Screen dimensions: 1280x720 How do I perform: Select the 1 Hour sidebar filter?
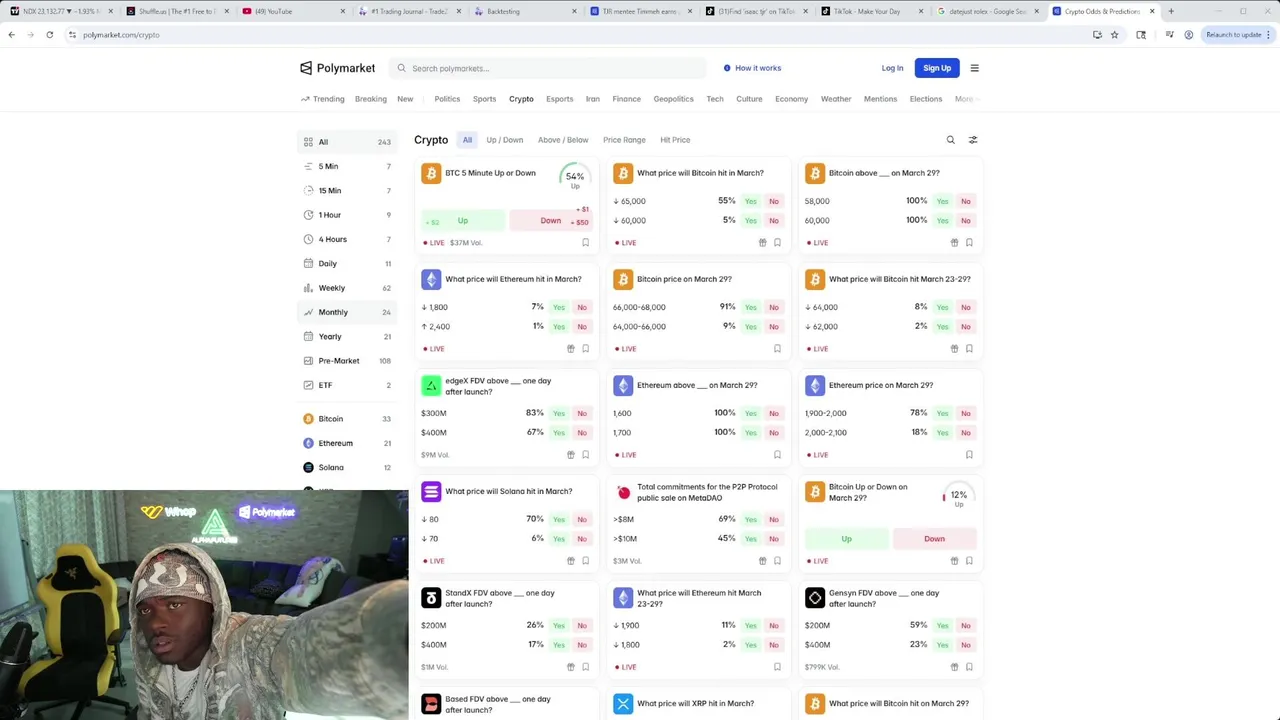pyautogui.click(x=347, y=215)
